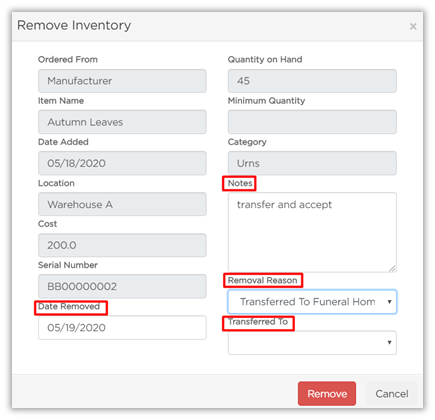Screen dimensions: 435x420
Task: Click the Date Removed field
Action: [x=122, y=327]
